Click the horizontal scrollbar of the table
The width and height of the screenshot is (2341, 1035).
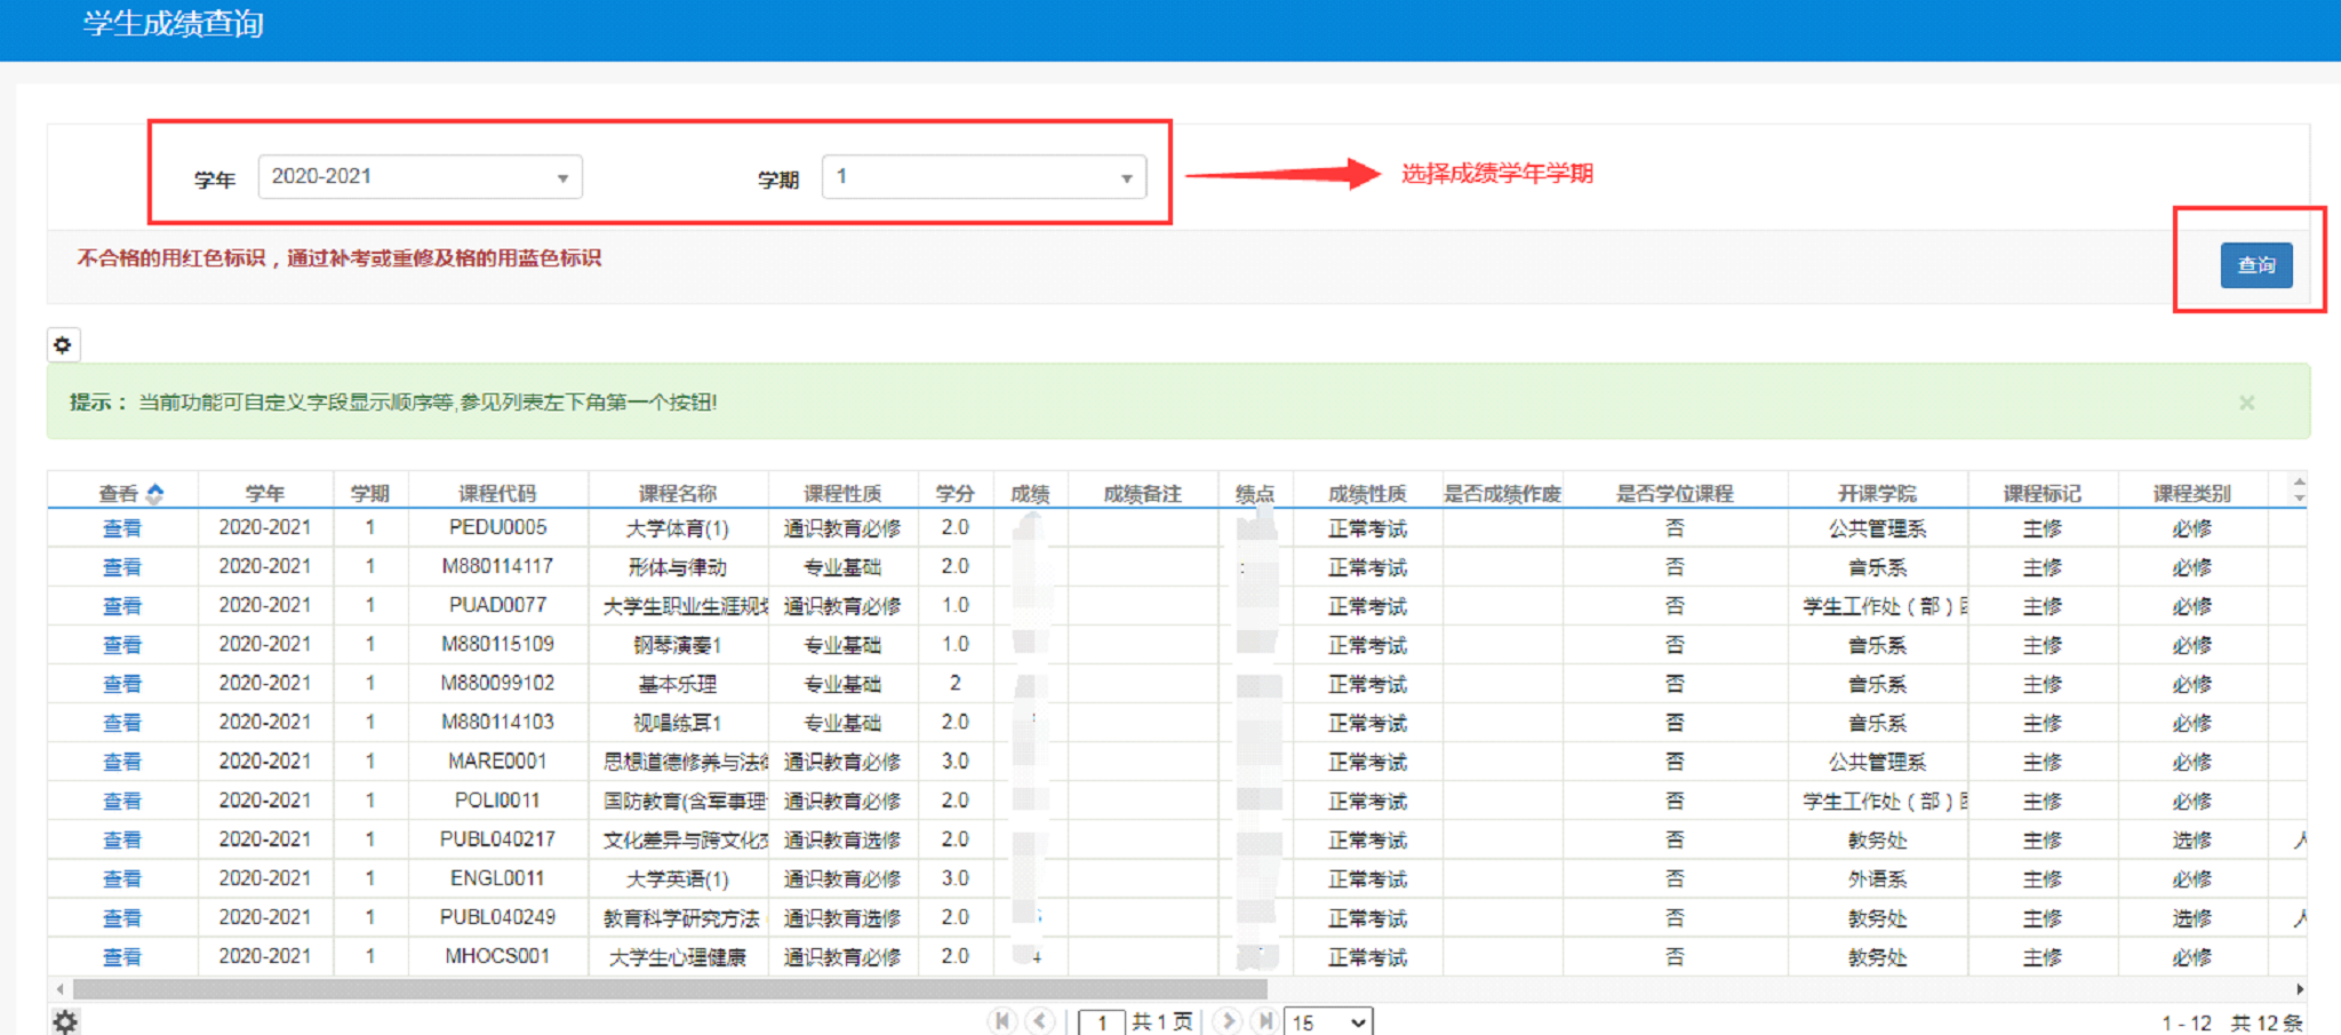point(670,989)
